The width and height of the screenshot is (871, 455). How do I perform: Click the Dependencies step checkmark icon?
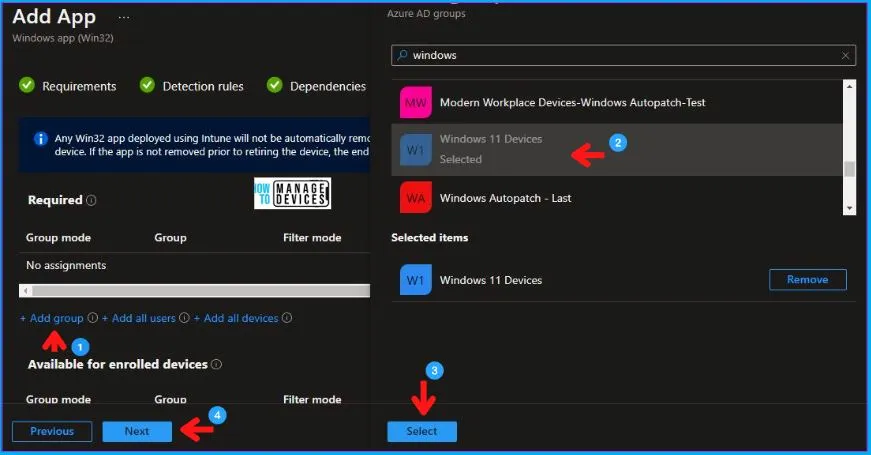coord(274,85)
